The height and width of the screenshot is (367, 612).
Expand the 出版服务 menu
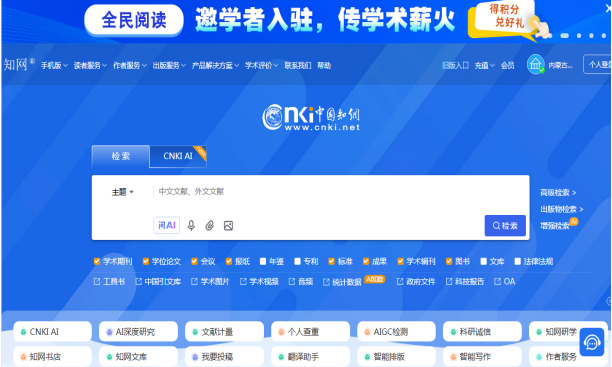click(x=169, y=65)
